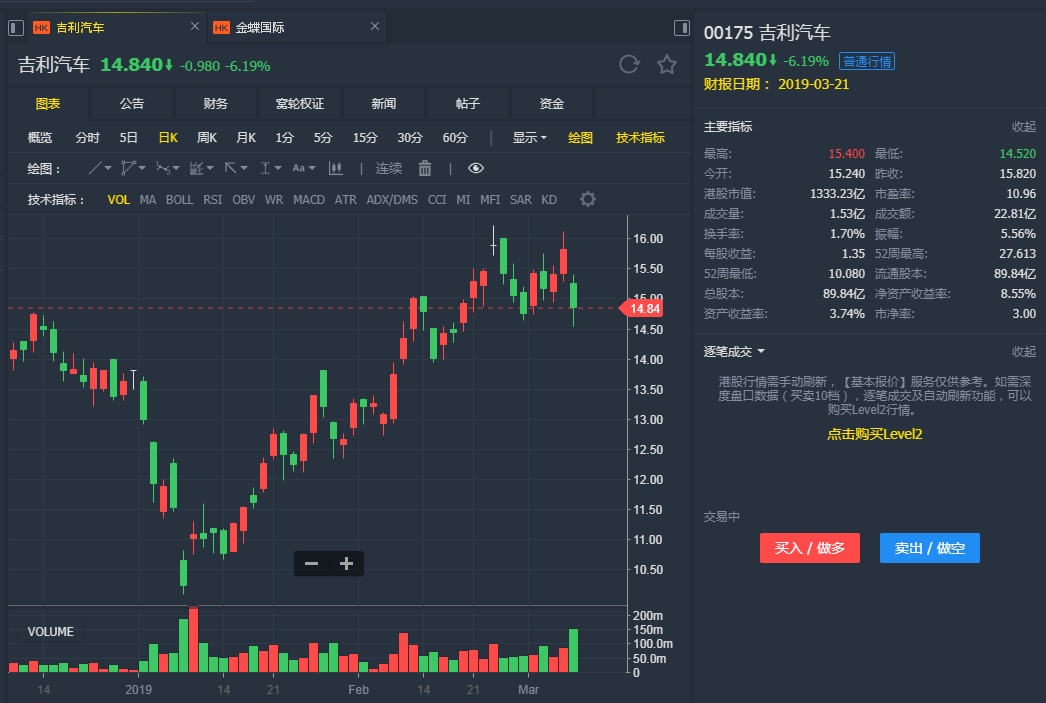The height and width of the screenshot is (703, 1046).
Task: Open indicator settings gear icon
Action: point(588,199)
